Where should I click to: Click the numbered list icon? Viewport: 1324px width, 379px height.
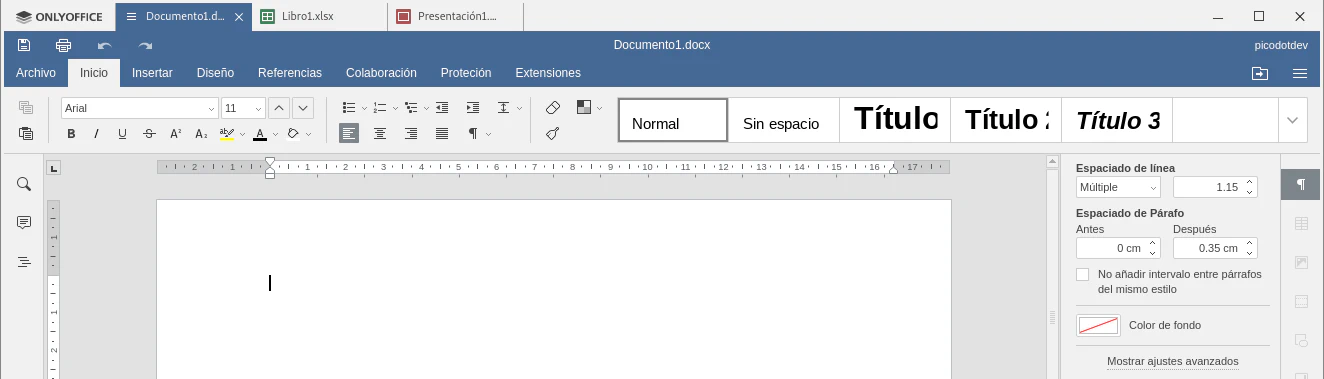(380, 107)
